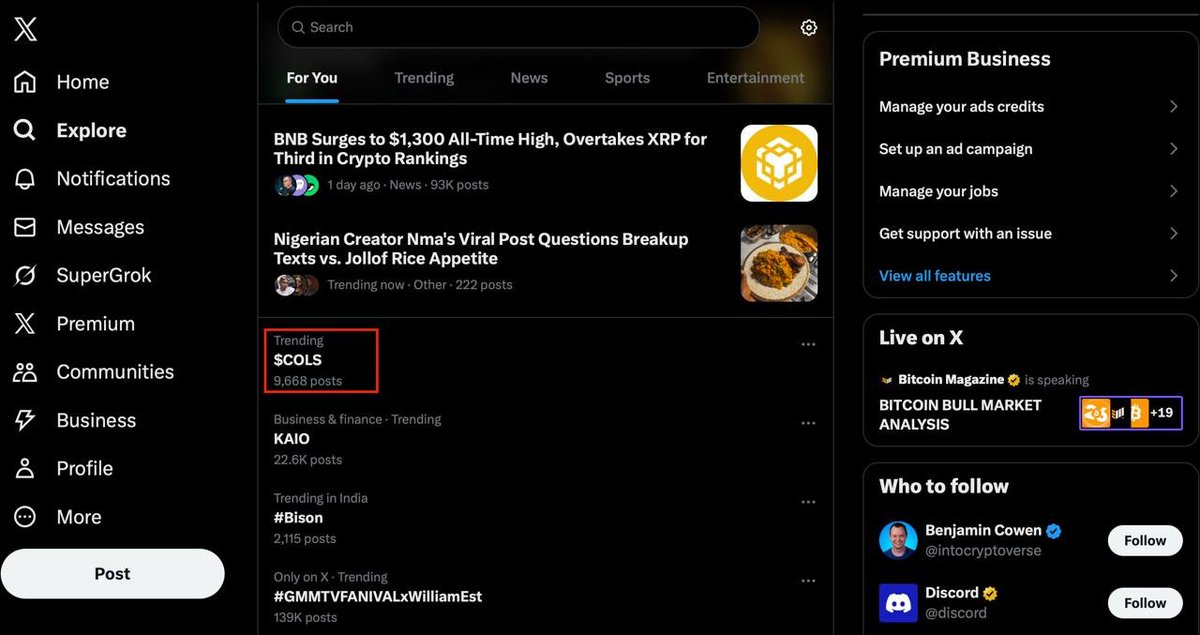This screenshot has height=635, width=1200.
Task: Open Notifications bell icon
Action: 25,179
